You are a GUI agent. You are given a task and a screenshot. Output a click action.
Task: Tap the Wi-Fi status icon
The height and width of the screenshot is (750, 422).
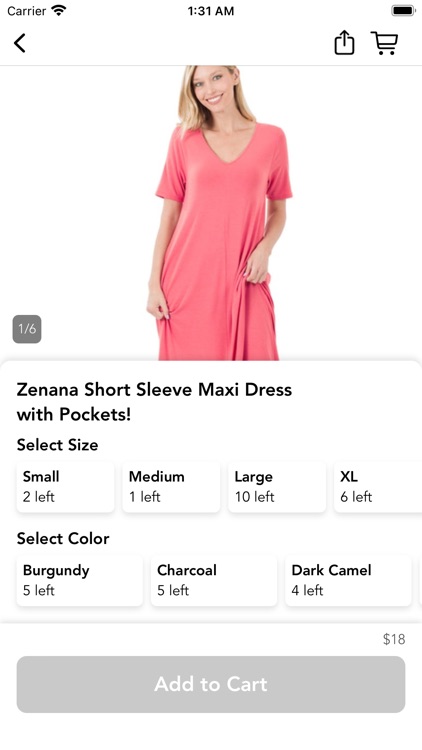pos(59,11)
